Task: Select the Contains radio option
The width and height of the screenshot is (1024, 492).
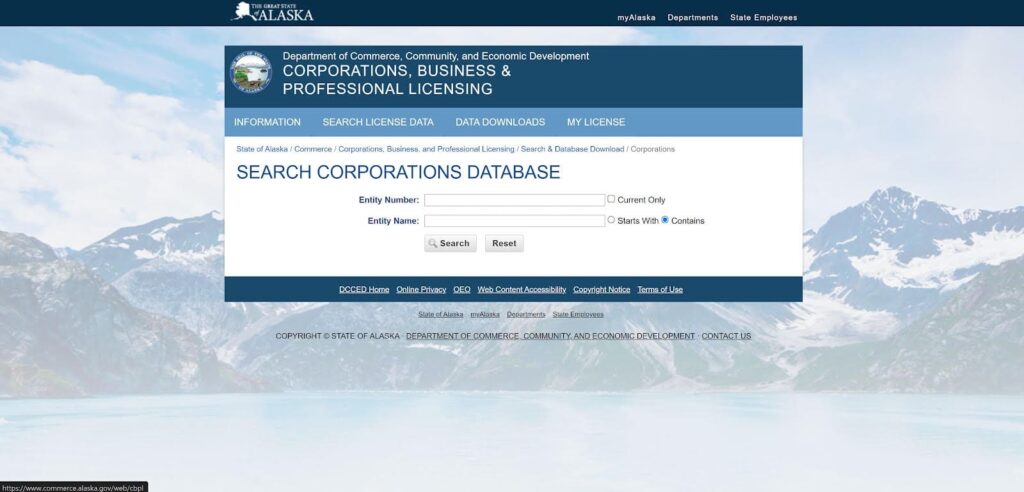Action: pos(665,220)
